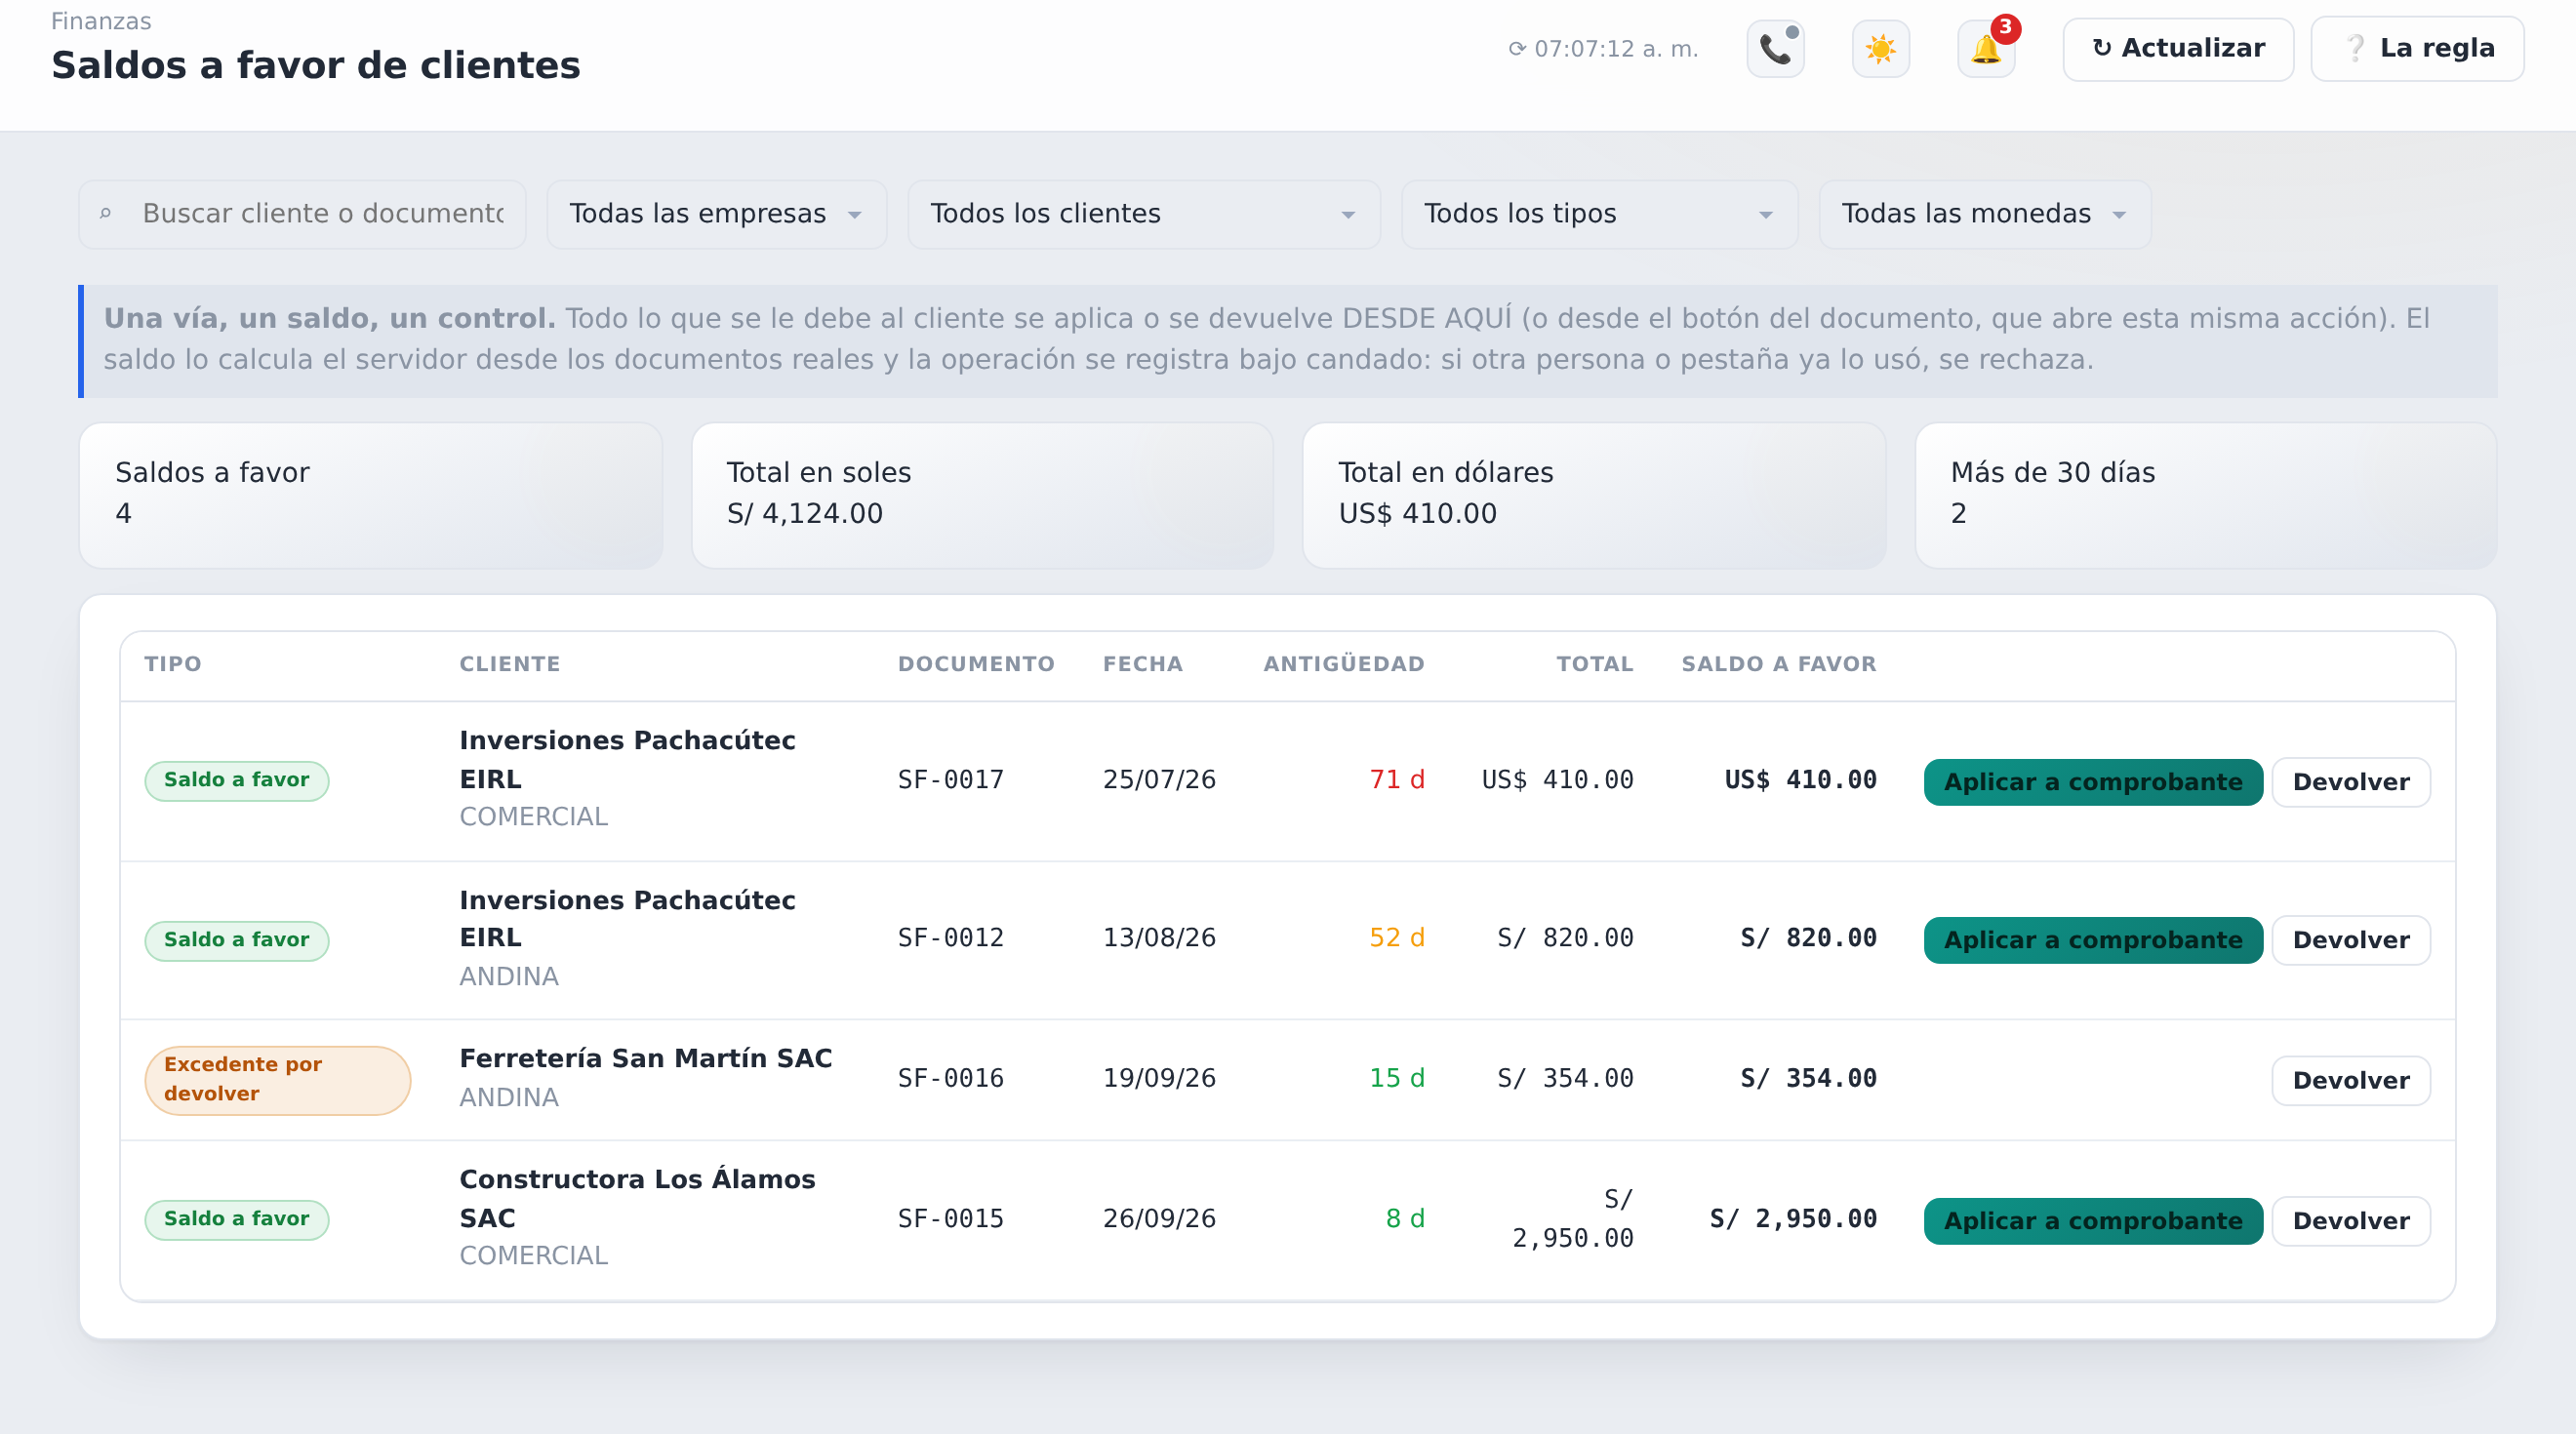
Task: Open La regla help button
Action: pos(2417,49)
